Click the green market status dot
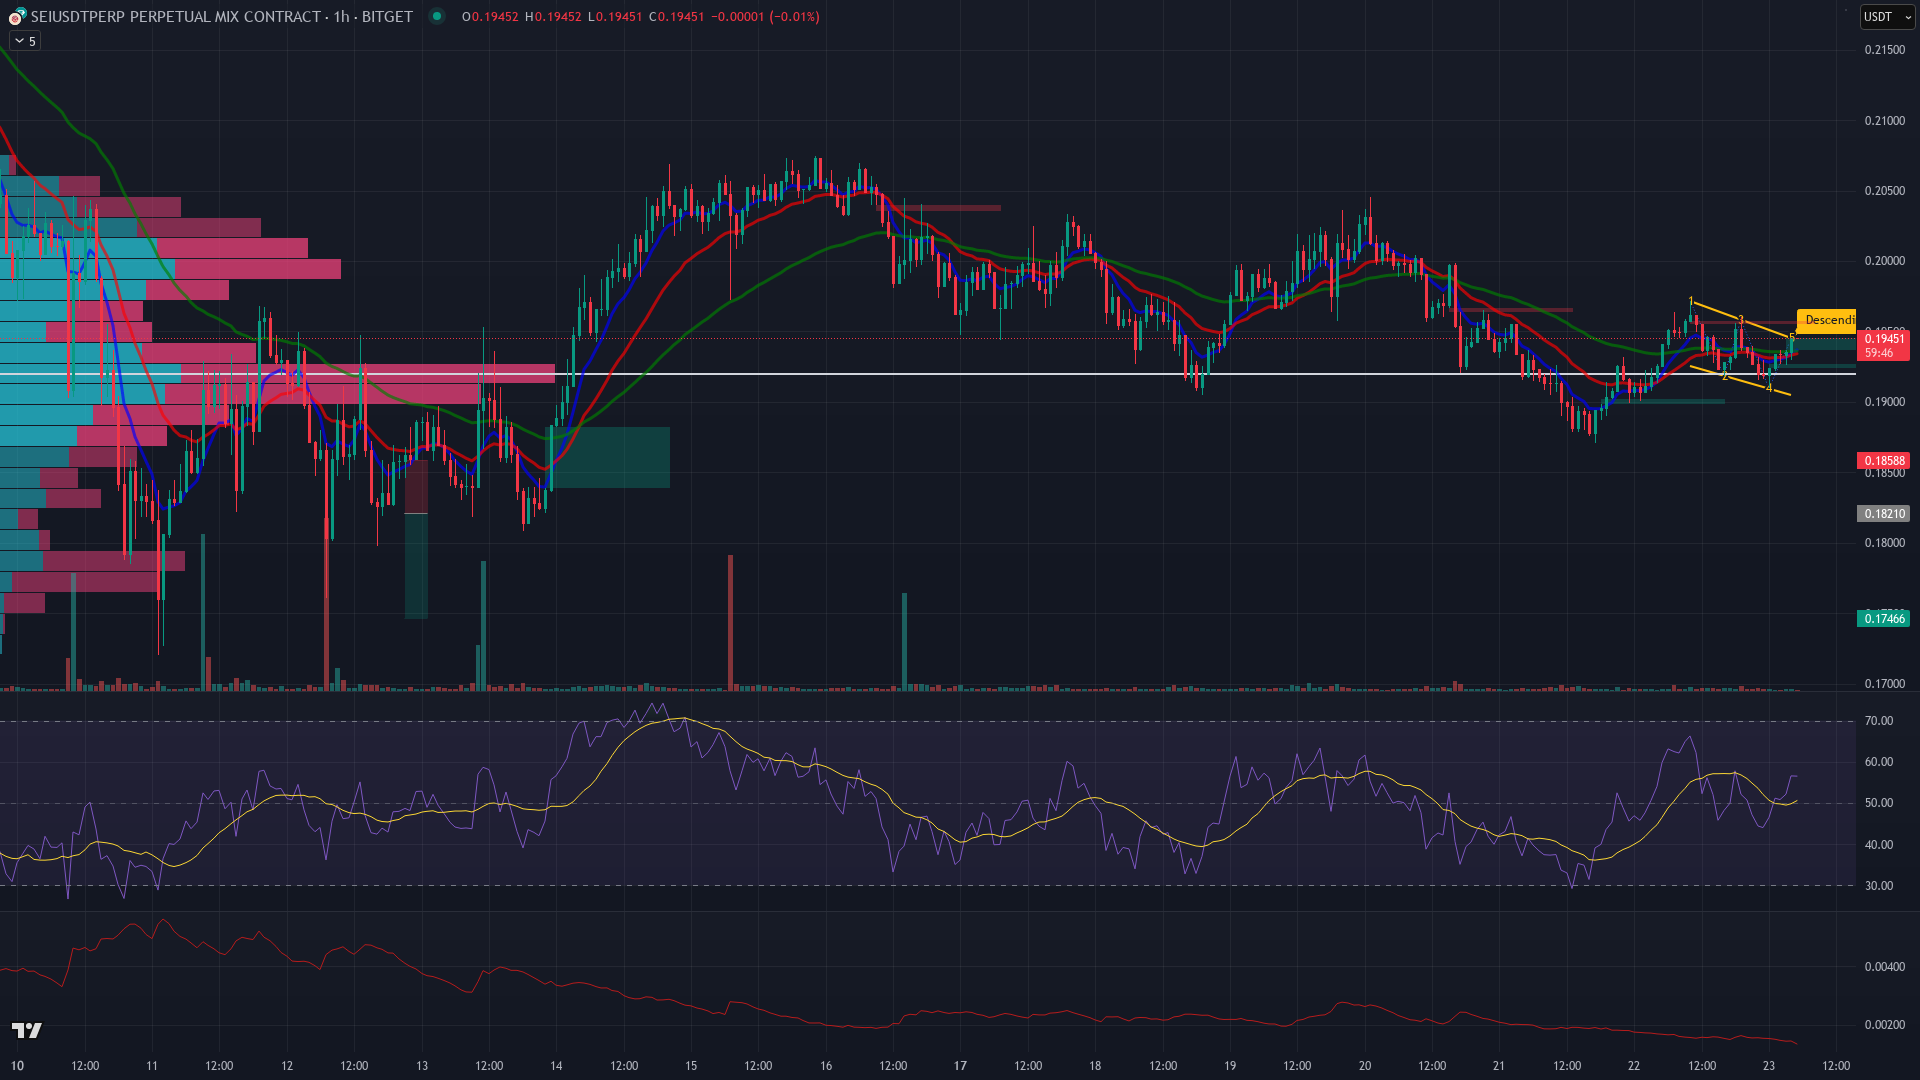 click(x=437, y=16)
